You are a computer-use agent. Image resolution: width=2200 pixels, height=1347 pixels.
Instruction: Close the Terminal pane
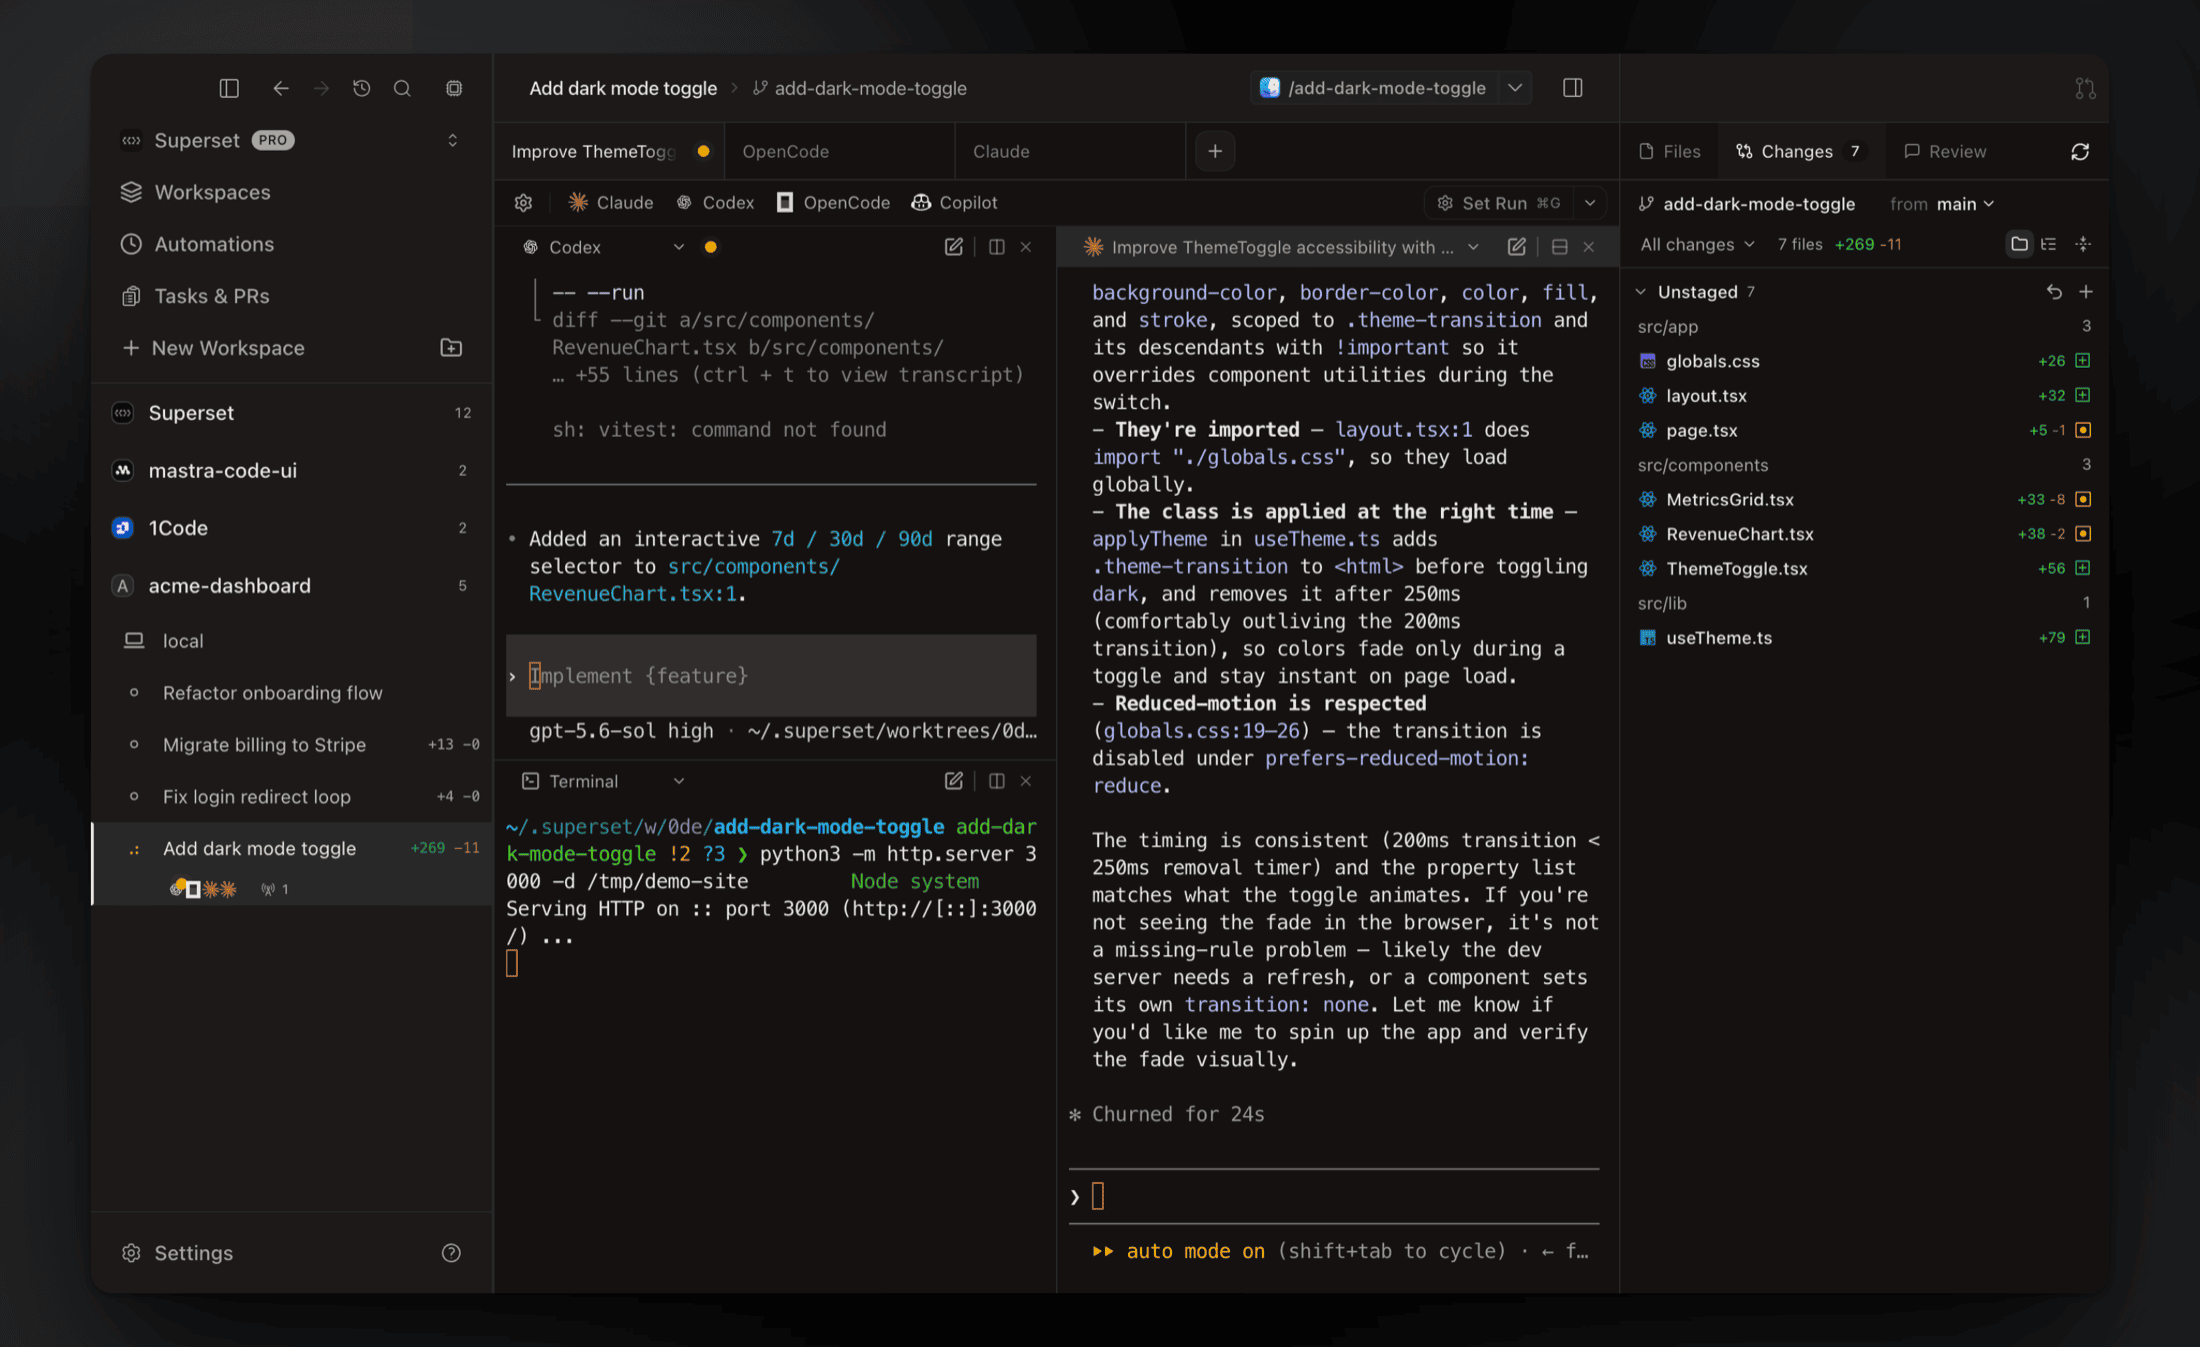pos(1026,781)
